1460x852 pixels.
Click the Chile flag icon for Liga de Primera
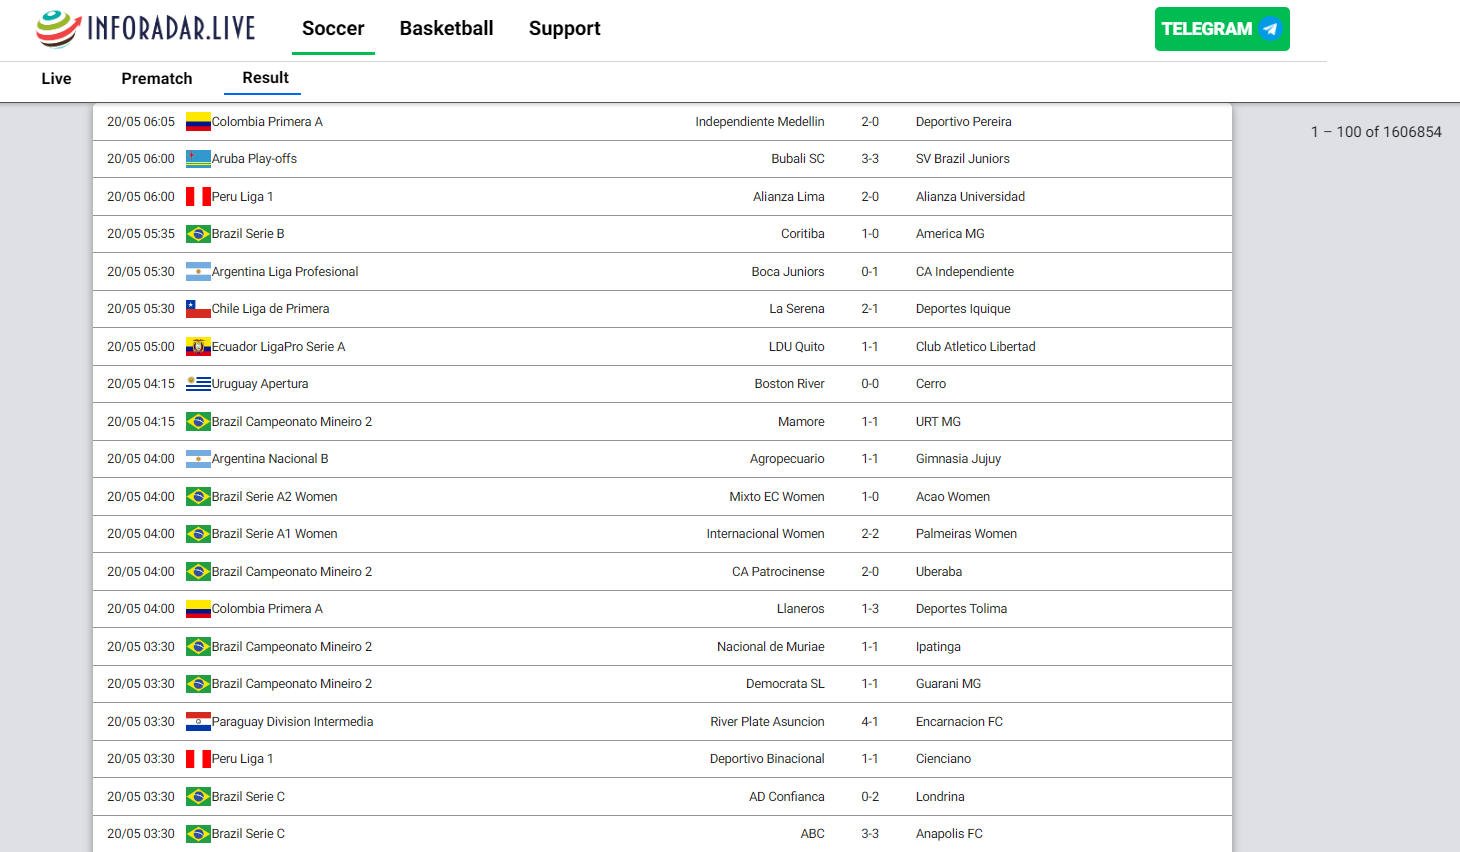click(198, 309)
